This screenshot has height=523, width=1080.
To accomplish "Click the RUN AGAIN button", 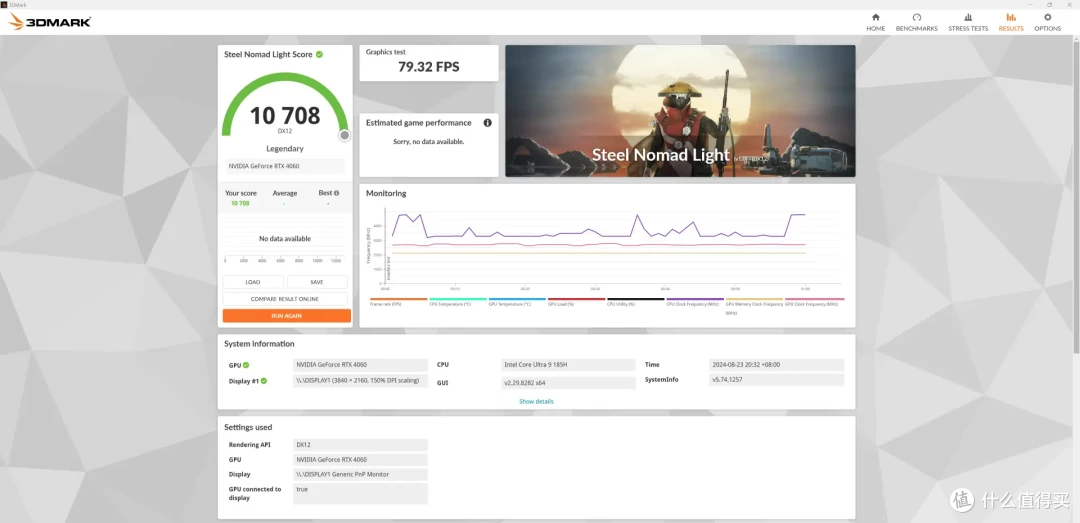I will (287, 316).
